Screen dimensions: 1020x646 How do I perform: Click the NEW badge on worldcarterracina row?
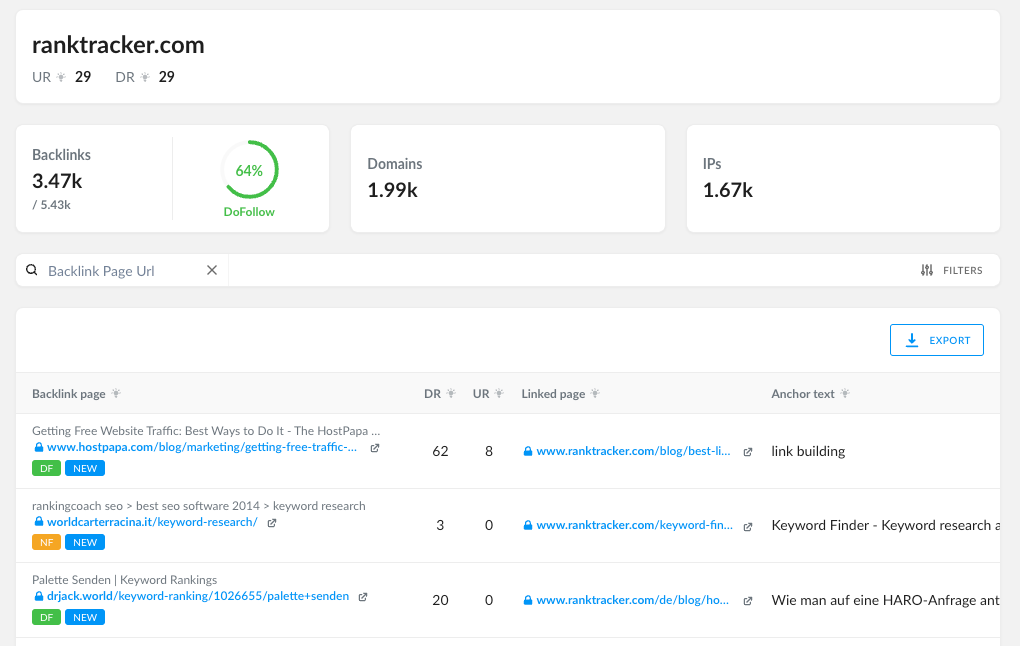(x=85, y=543)
